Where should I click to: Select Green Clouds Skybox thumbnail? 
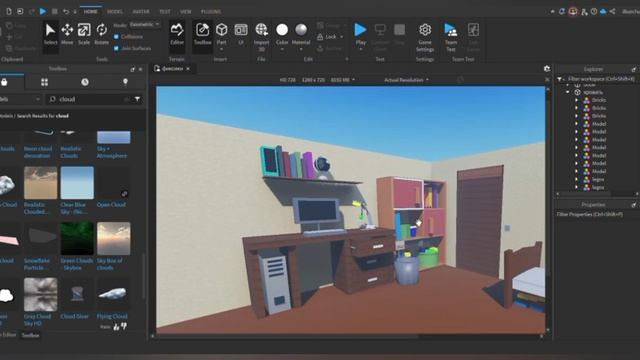[77, 238]
